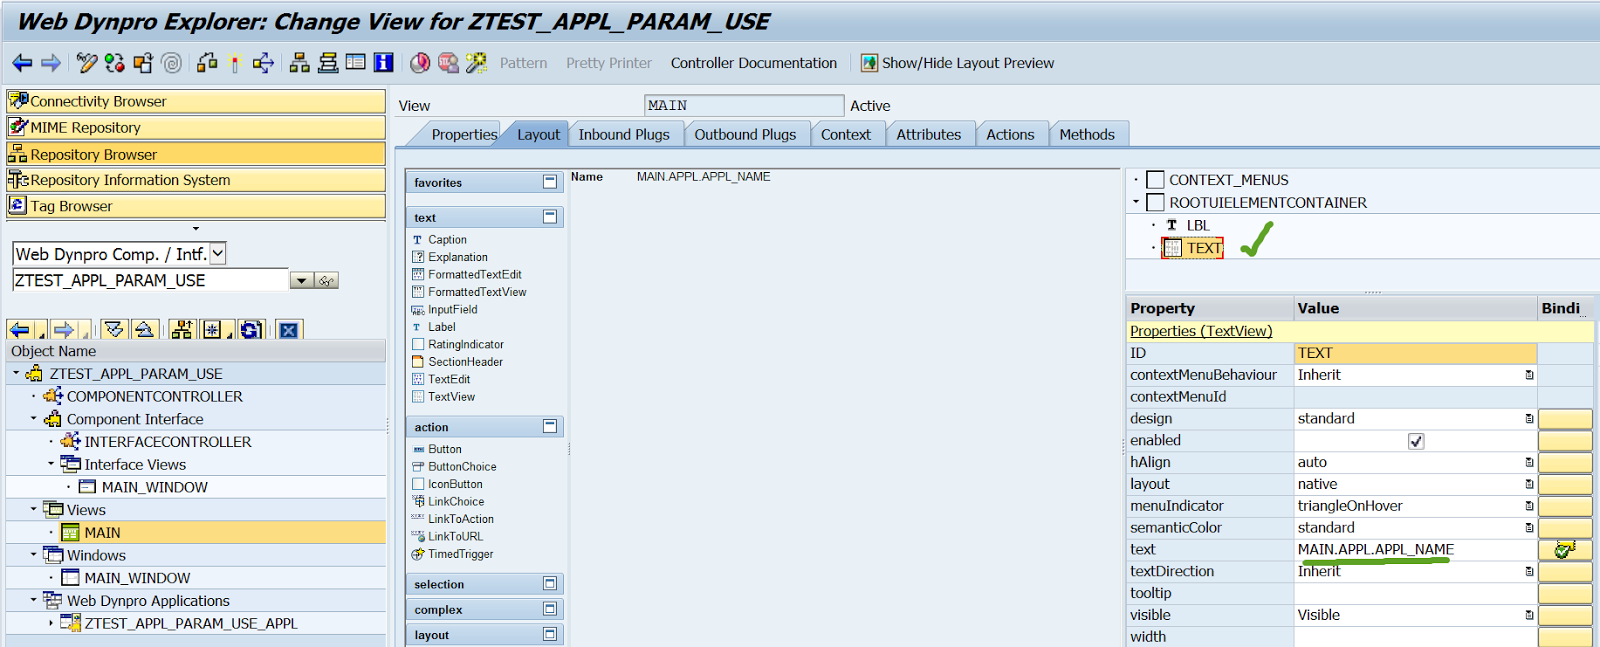Expand the selection palette section

[x=550, y=583]
